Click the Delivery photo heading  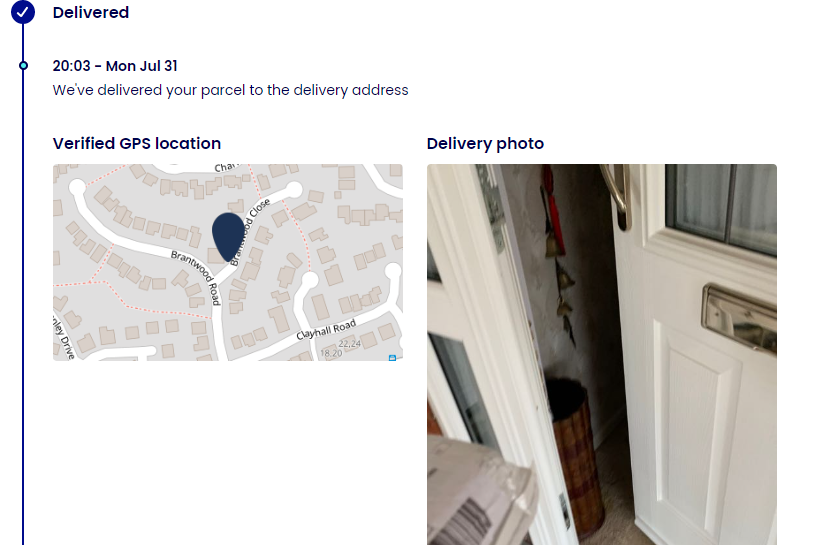(485, 144)
